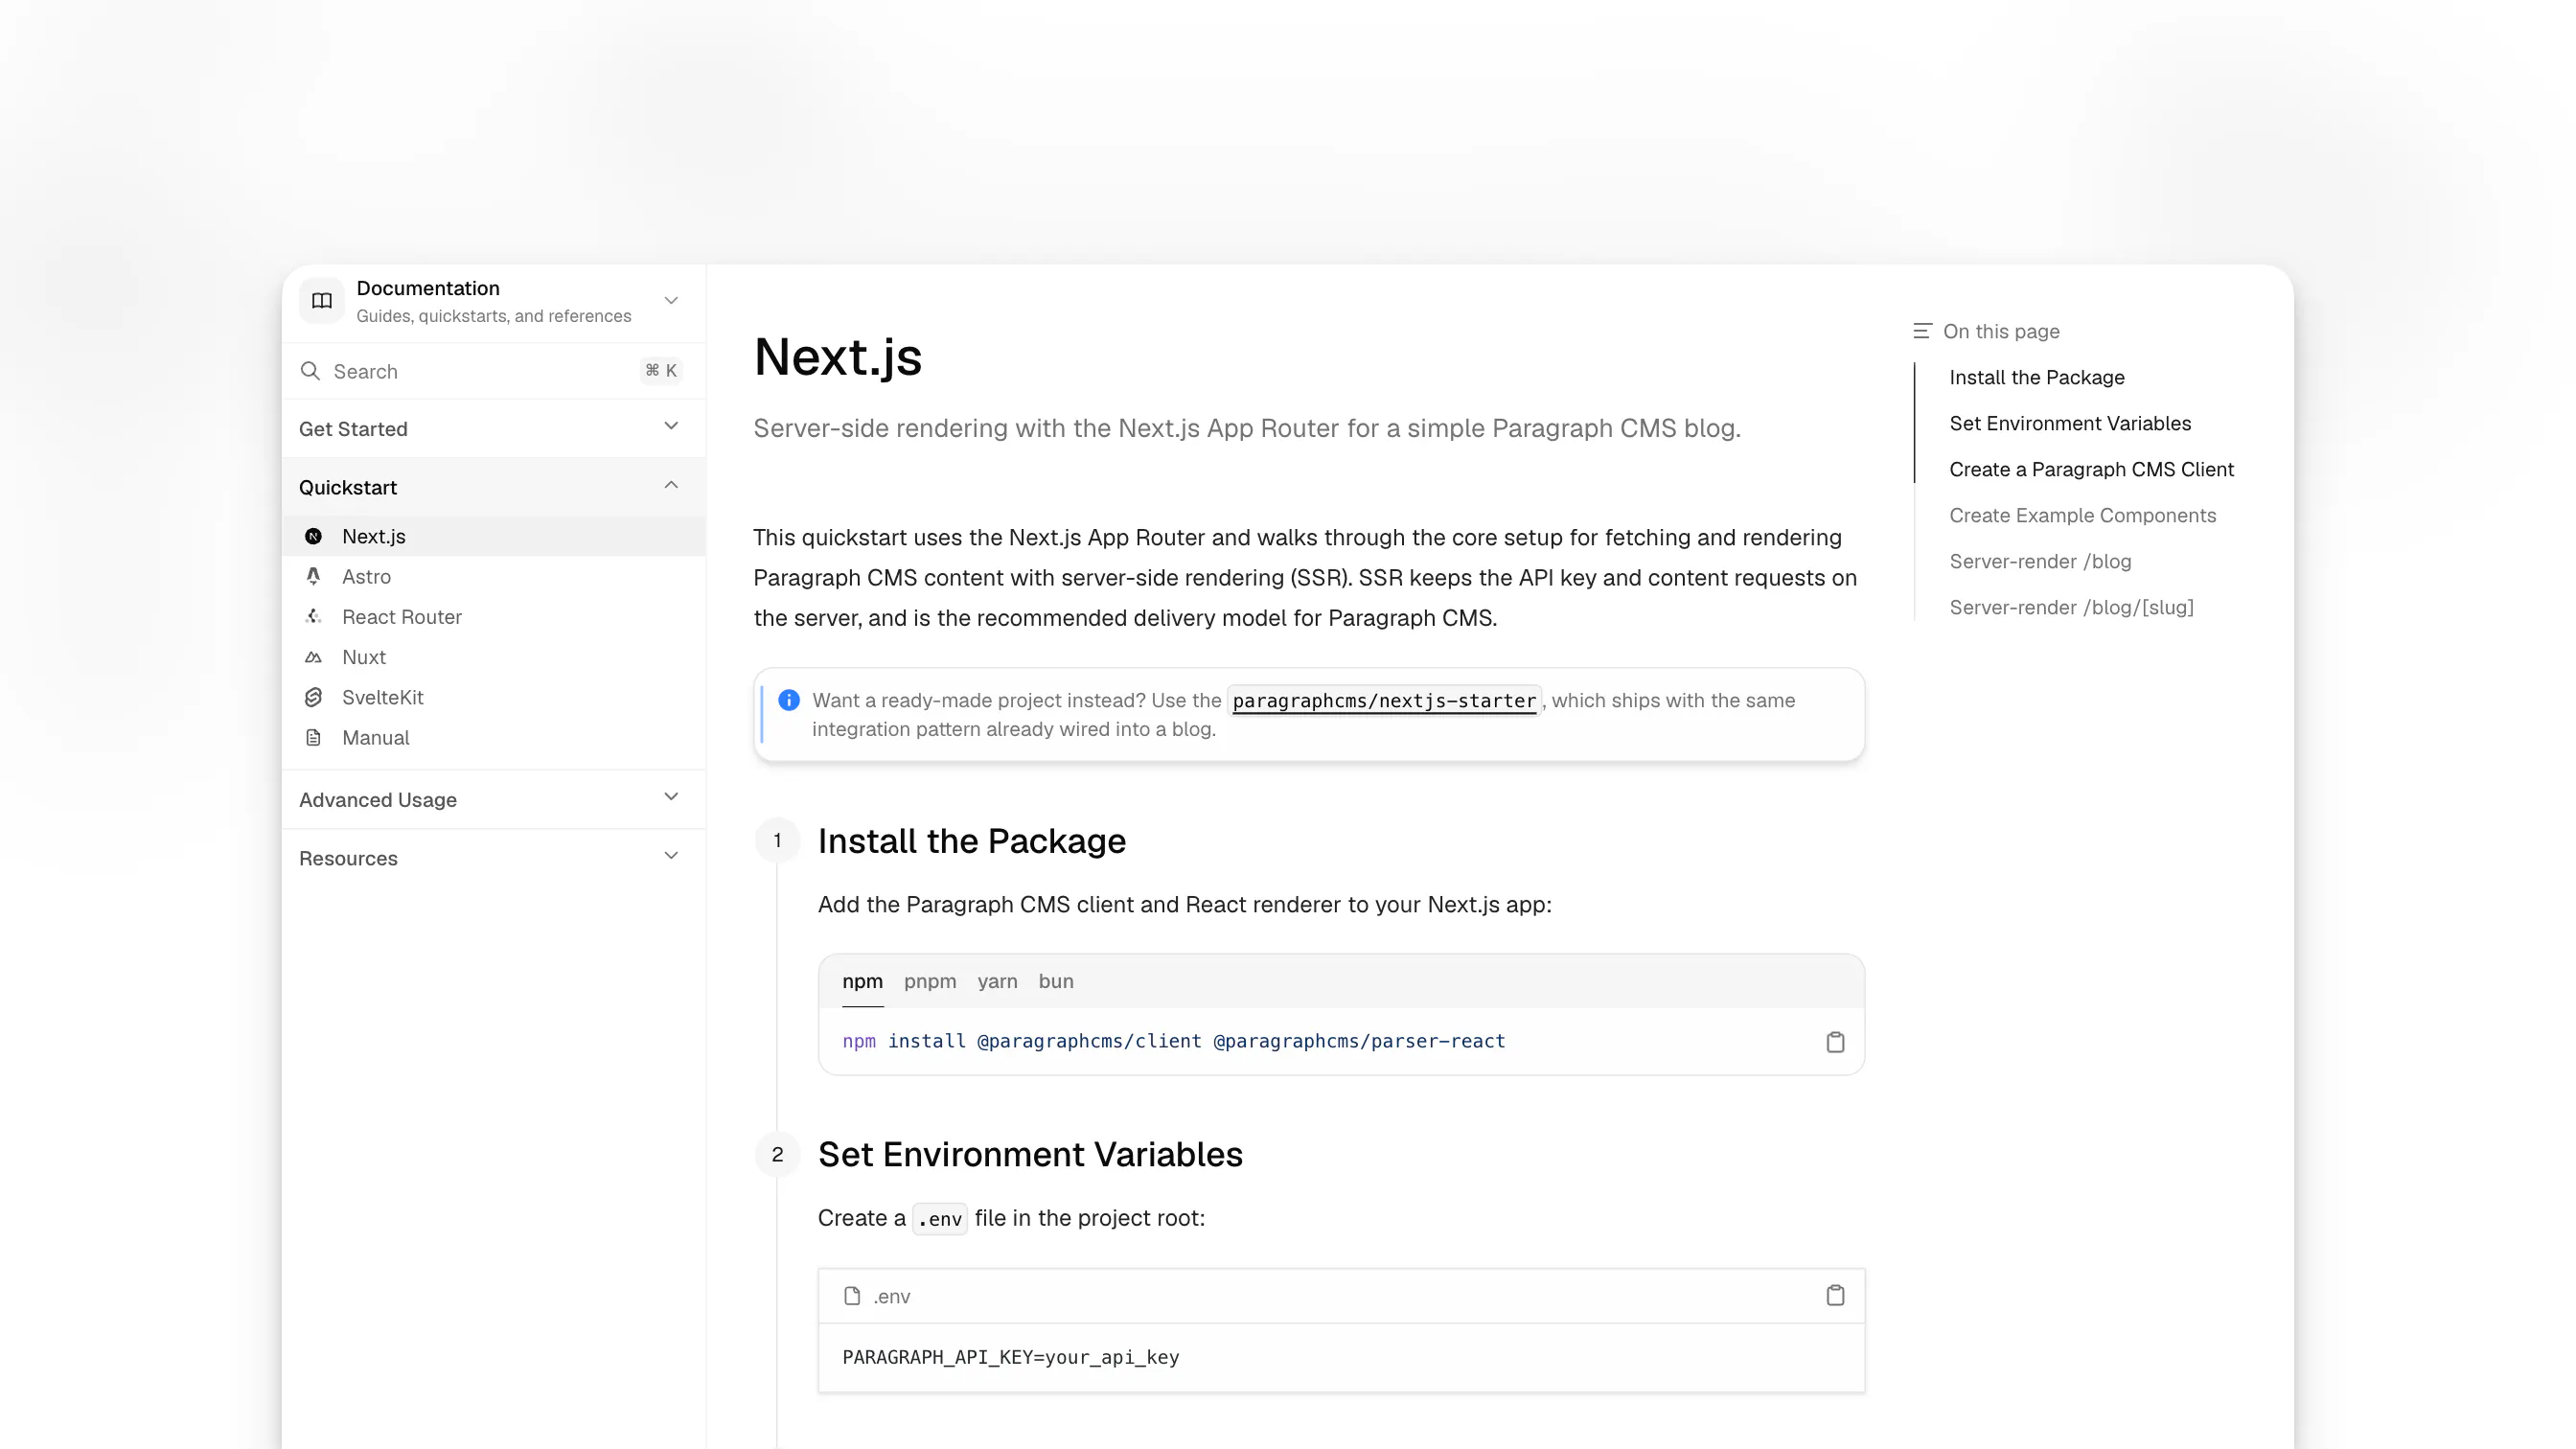2576x1449 pixels.
Task: Open the Nuxt quickstart page
Action: click(493, 657)
